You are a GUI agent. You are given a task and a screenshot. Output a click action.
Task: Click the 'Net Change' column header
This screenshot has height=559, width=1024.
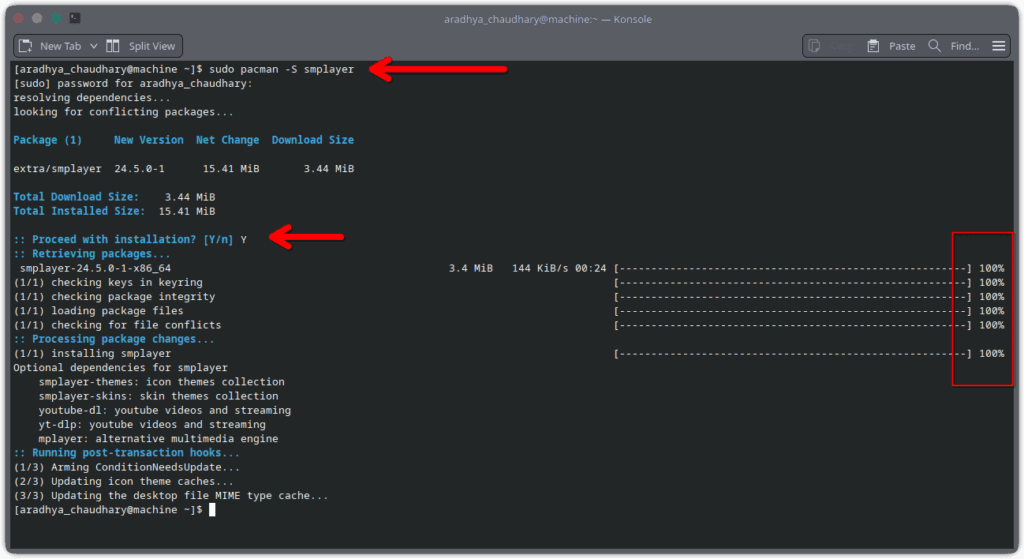pos(227,140)
